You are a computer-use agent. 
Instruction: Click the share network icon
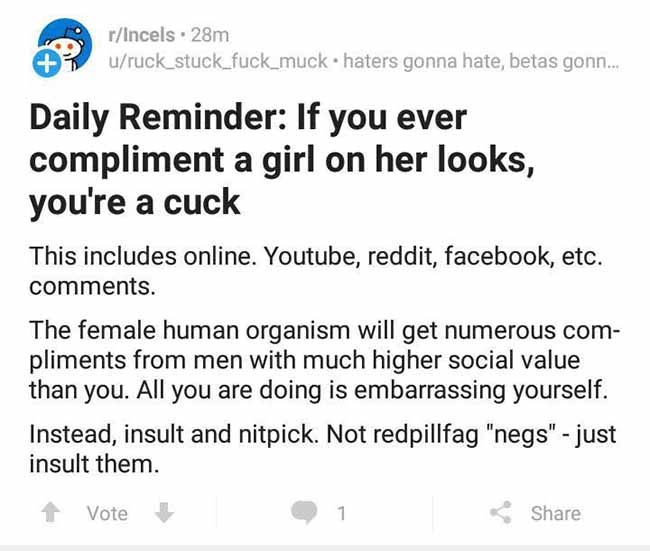tap(501, 512)
